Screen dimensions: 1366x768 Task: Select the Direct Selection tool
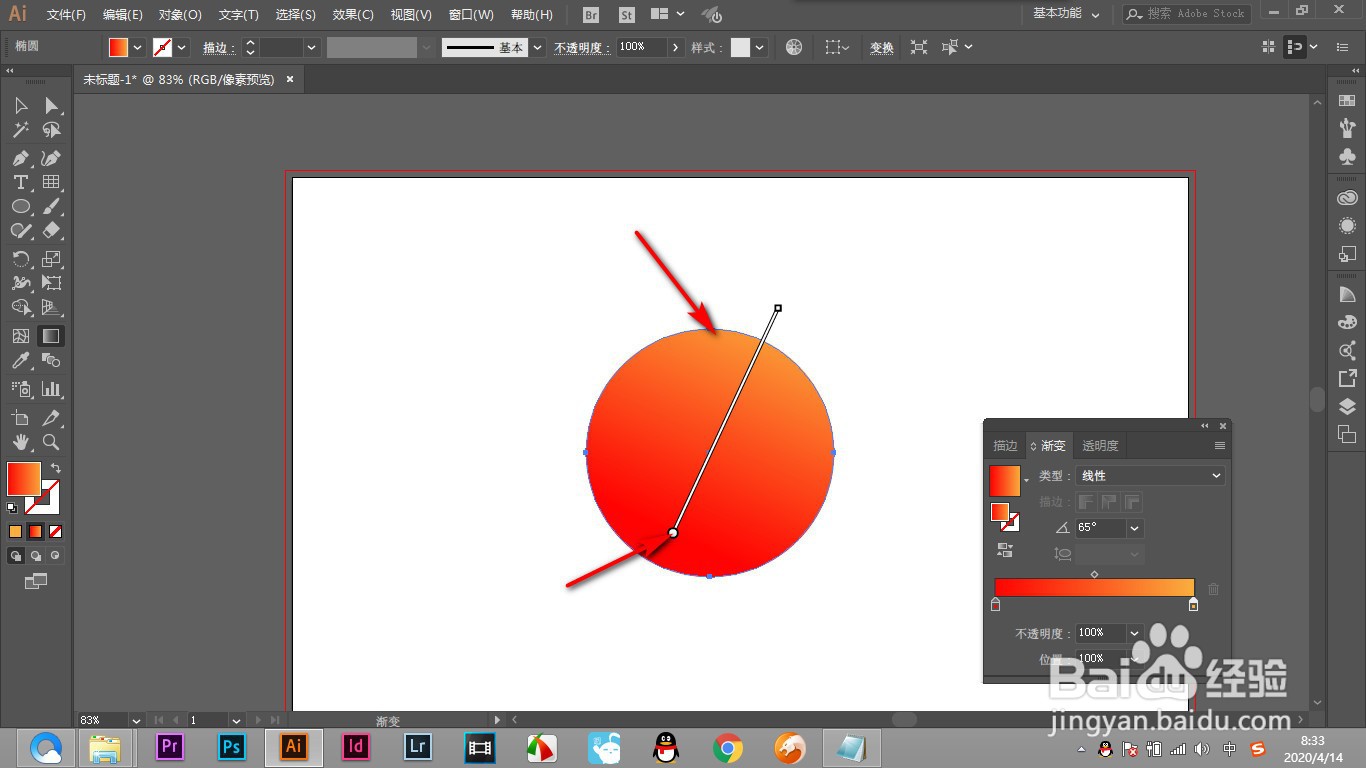[x=51, y=106]
